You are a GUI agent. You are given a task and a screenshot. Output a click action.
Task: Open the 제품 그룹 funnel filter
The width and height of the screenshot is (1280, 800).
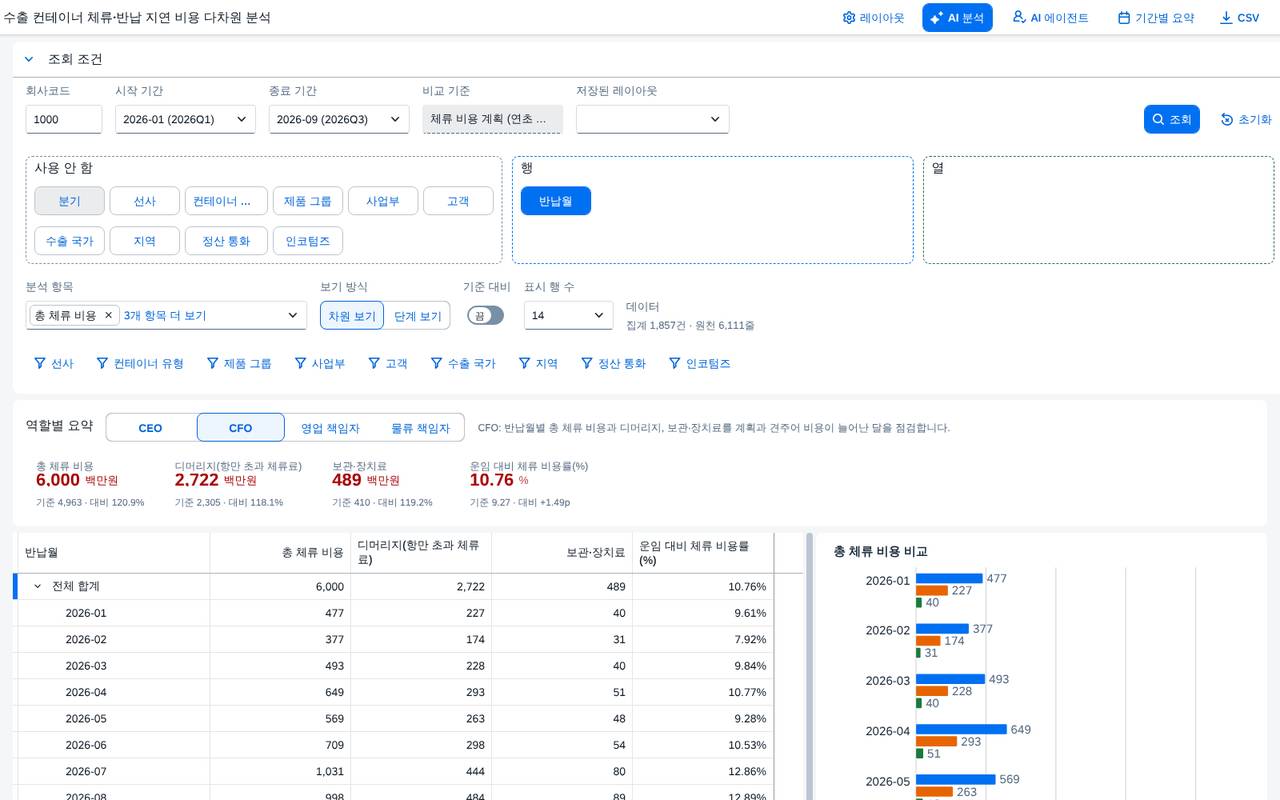click(x=239, y=364)
